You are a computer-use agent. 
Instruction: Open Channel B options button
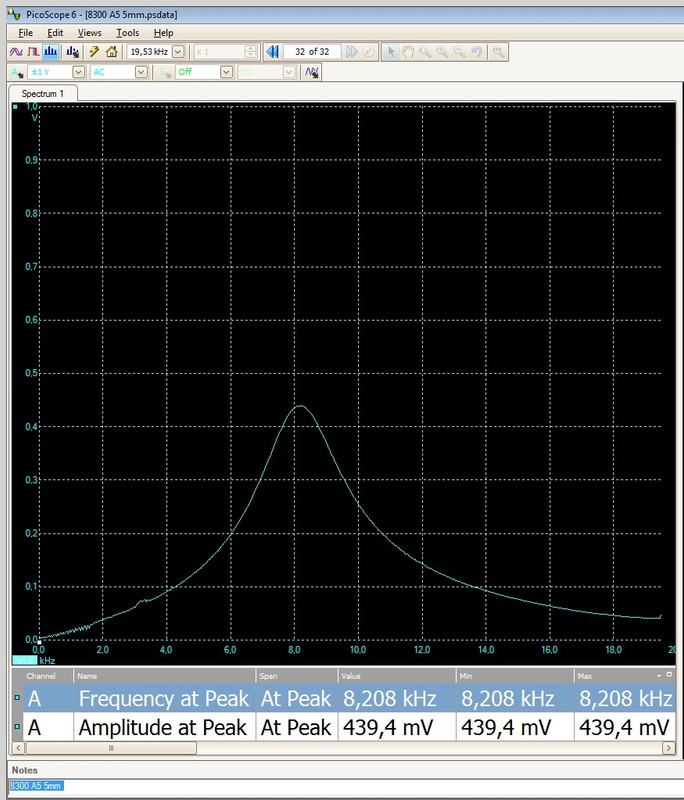coord(165,72)
